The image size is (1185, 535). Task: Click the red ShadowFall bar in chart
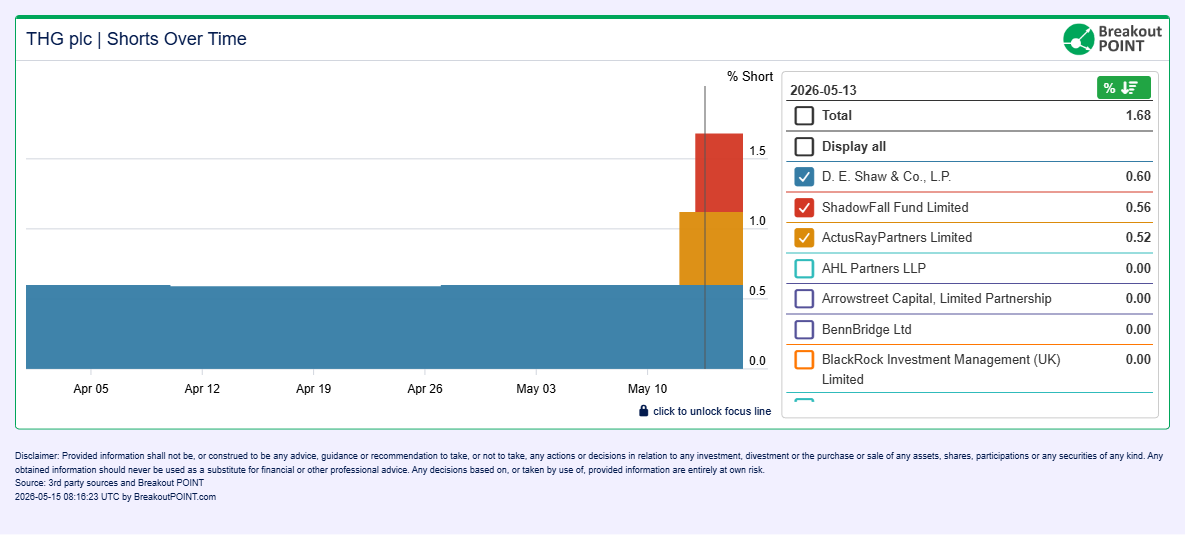[719, 172]
